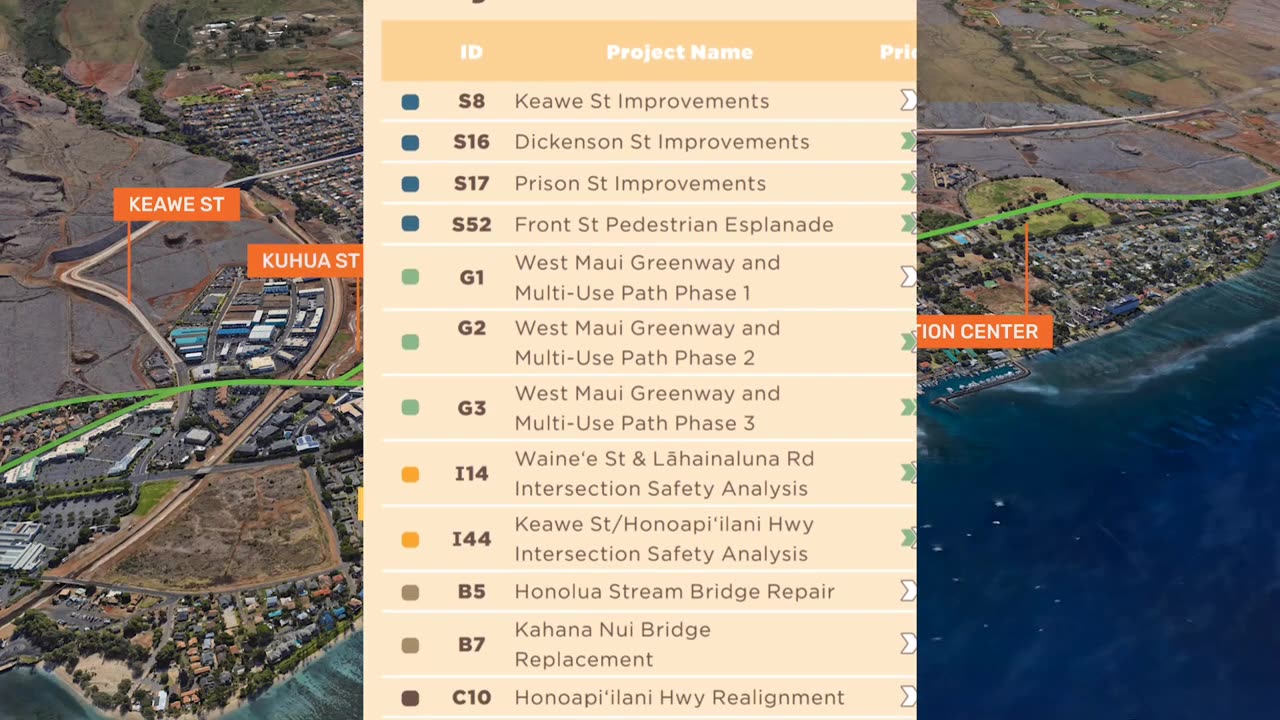The width and height of the screenshot is (1280, 720).
Task: Click the Kahana Nui Bridge Replacement project name
Action: [613, 644]
